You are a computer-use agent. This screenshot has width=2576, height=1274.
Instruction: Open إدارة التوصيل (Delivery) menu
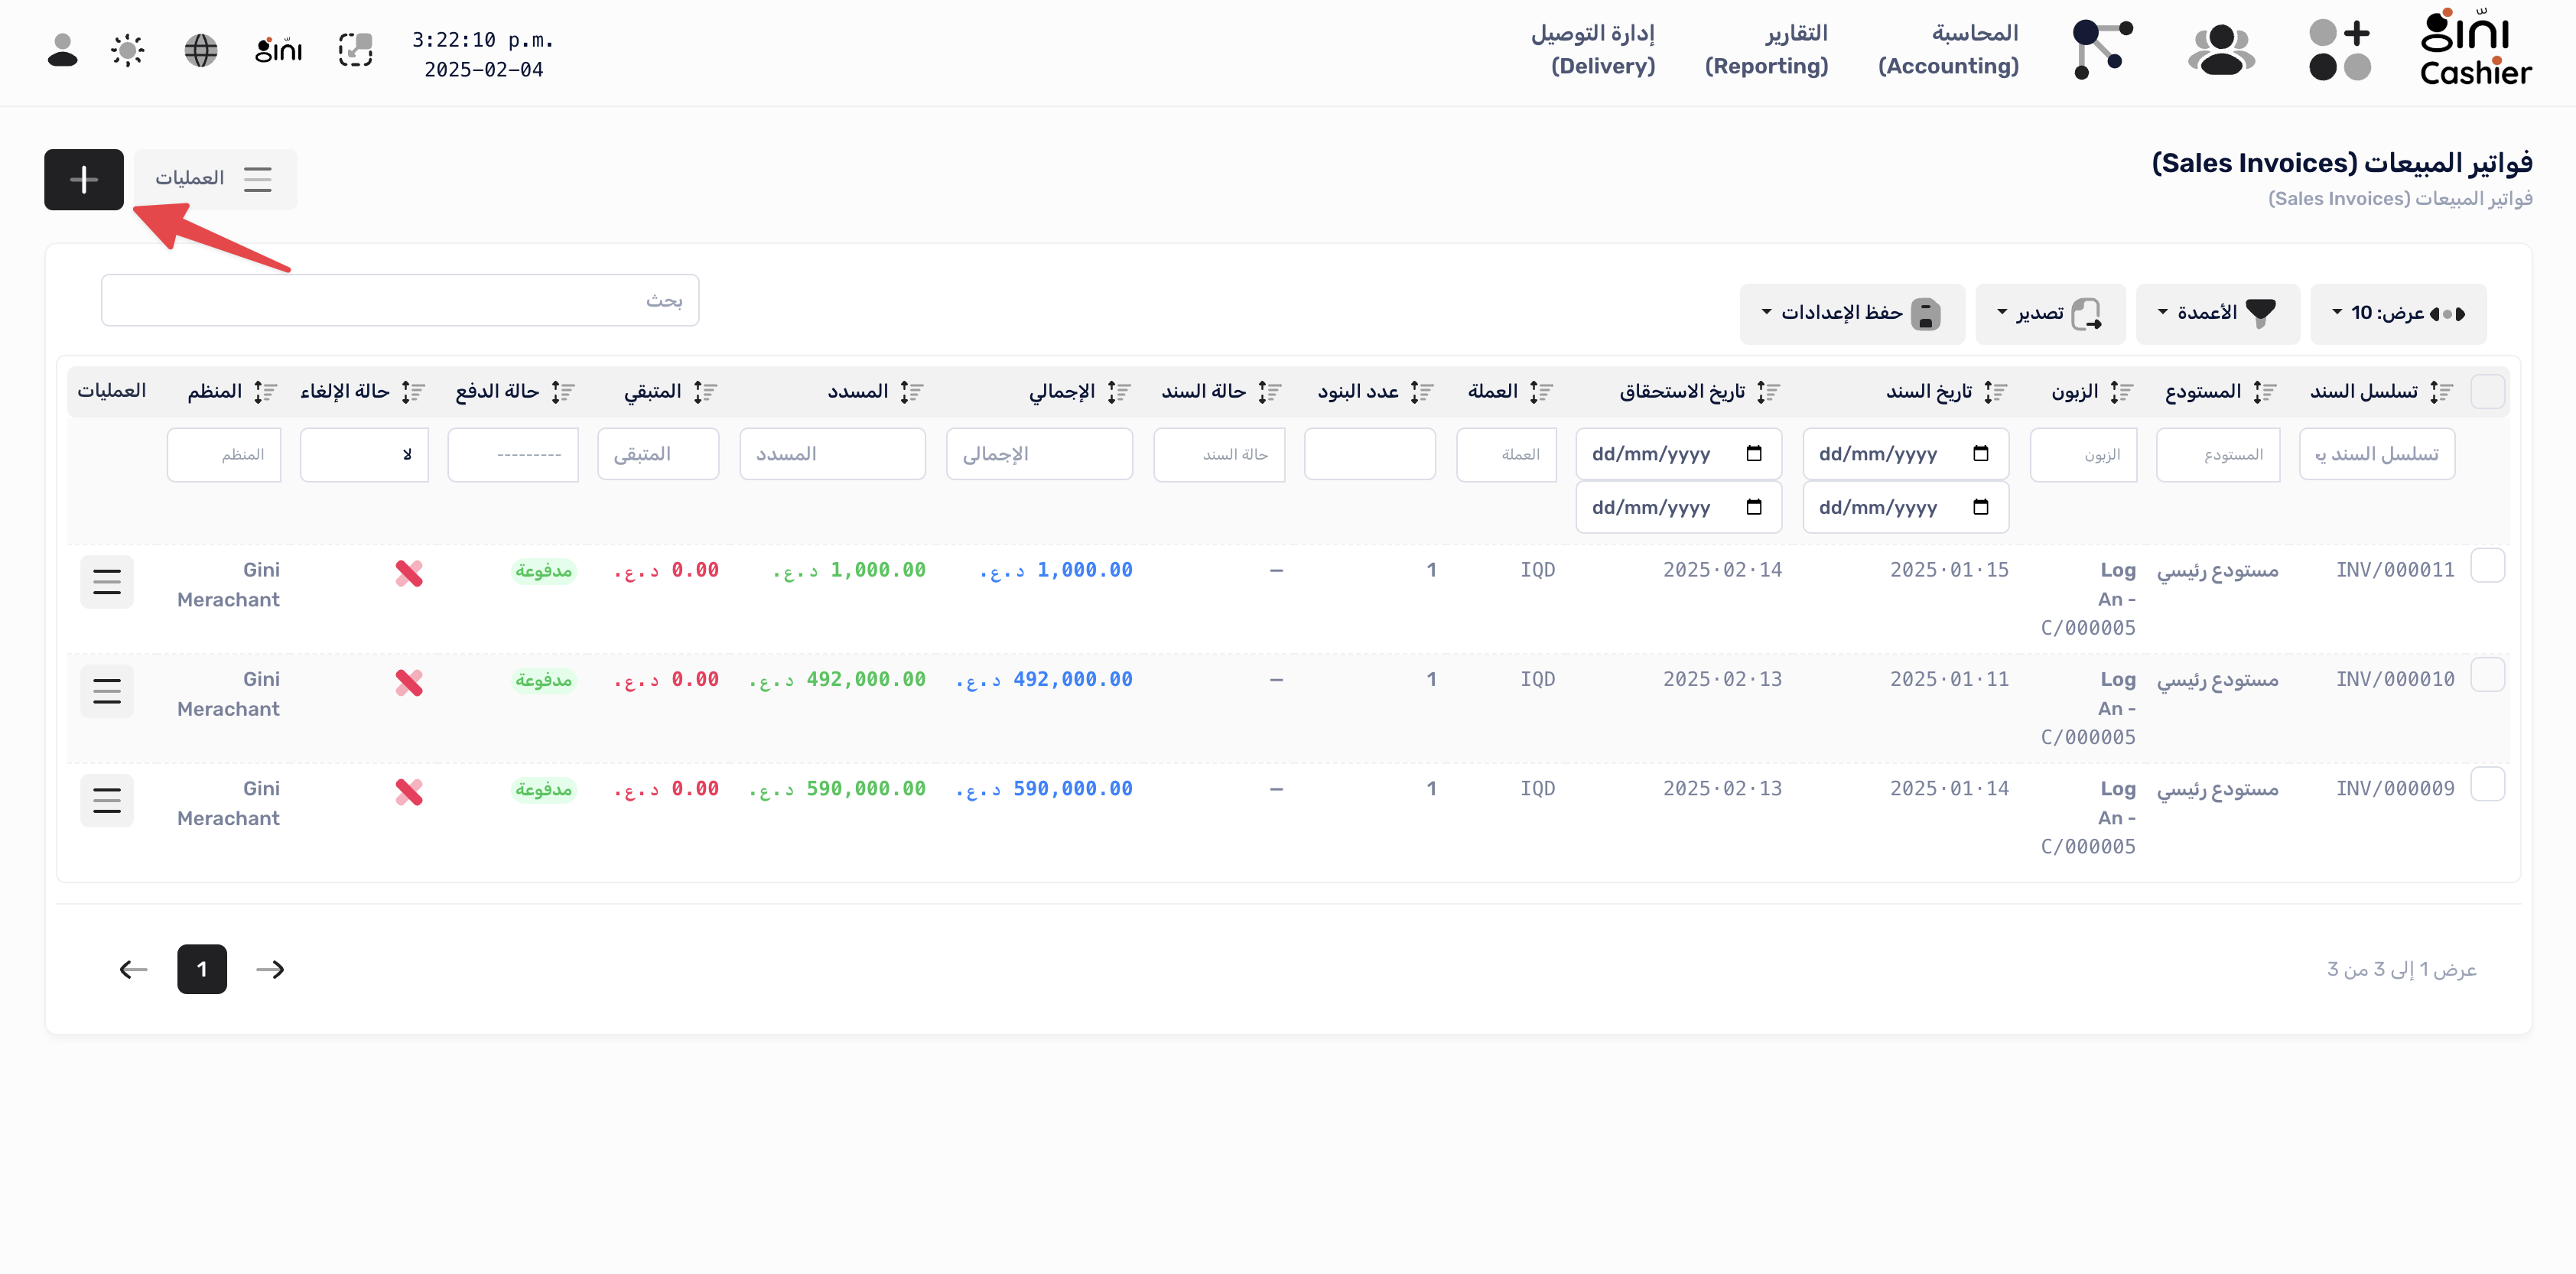click(x=1593, y=50)
